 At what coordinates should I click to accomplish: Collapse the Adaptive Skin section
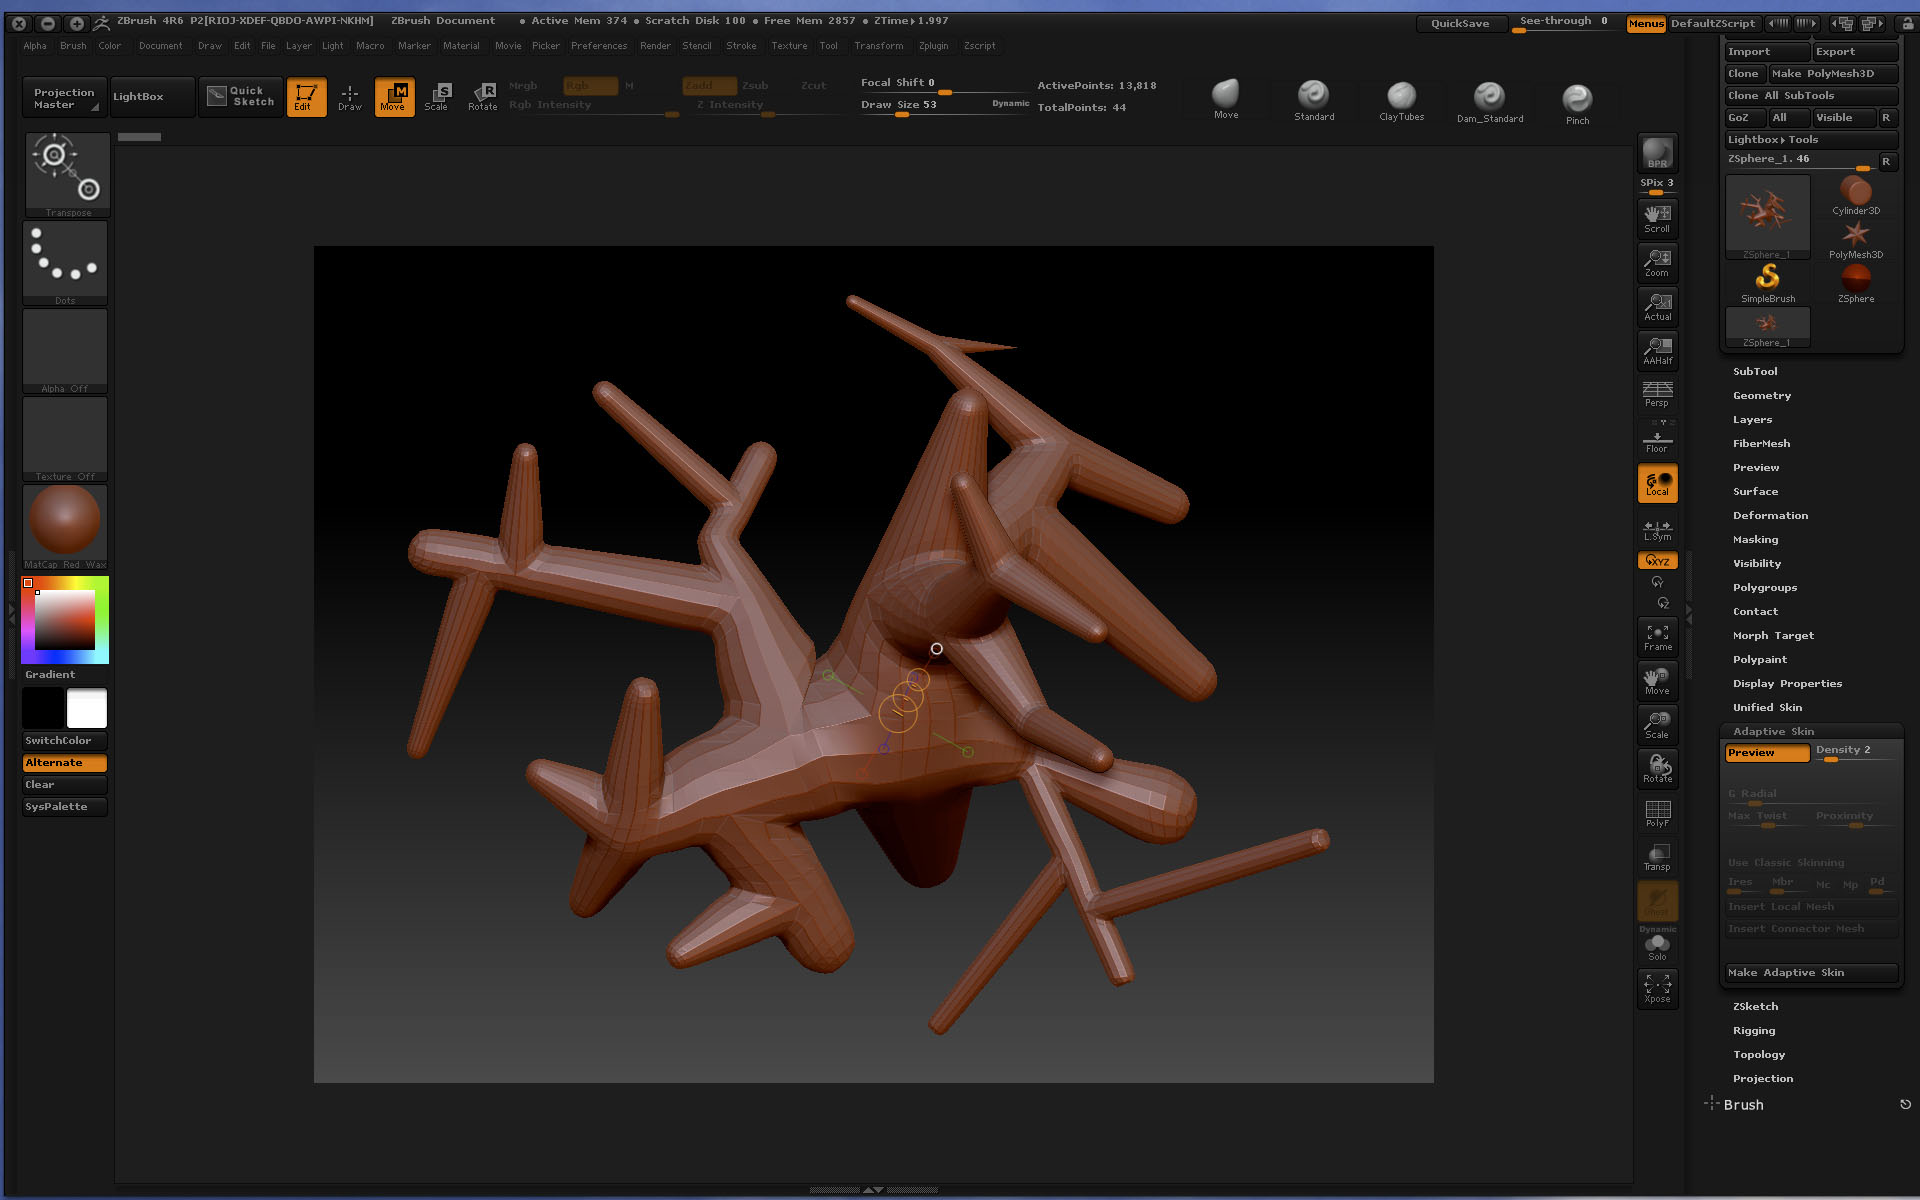[x=1773, y=731]
